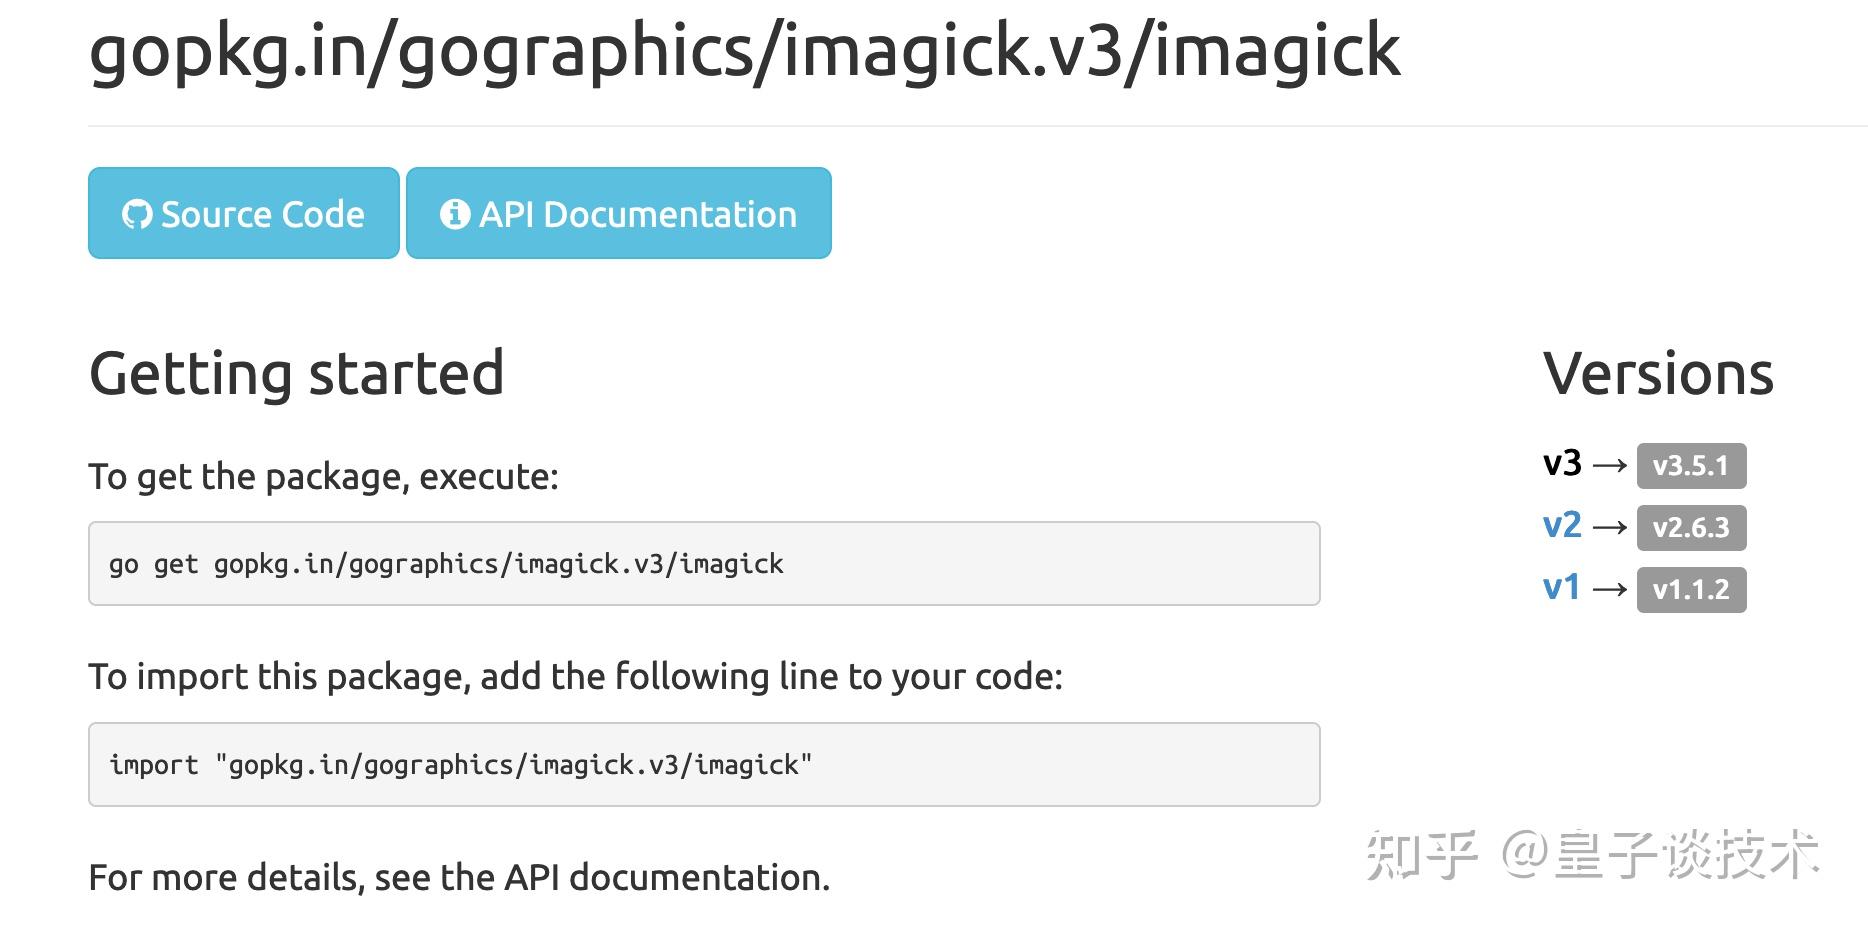The width and height of the screenshot is (1868, 930).
Task: Follow the v1 version link
Action: coord(1560,588)
